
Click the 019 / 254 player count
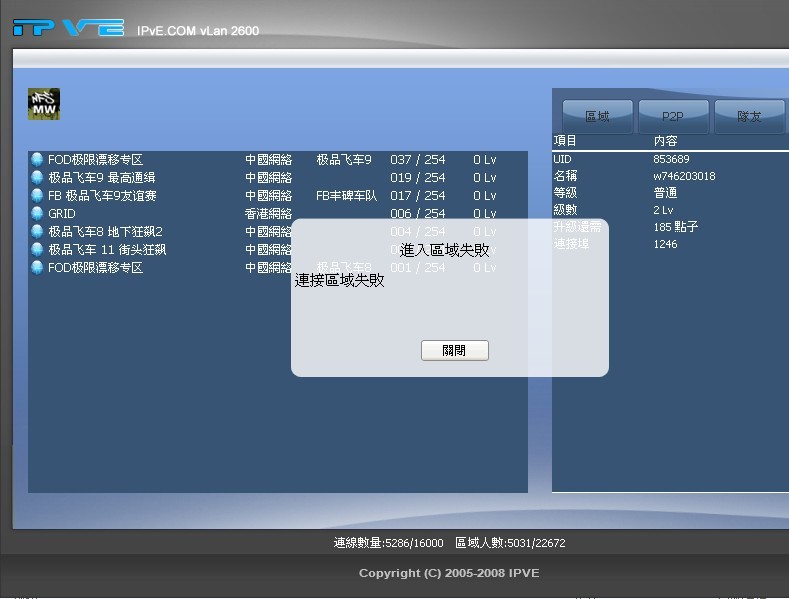(x=418, y=178)
